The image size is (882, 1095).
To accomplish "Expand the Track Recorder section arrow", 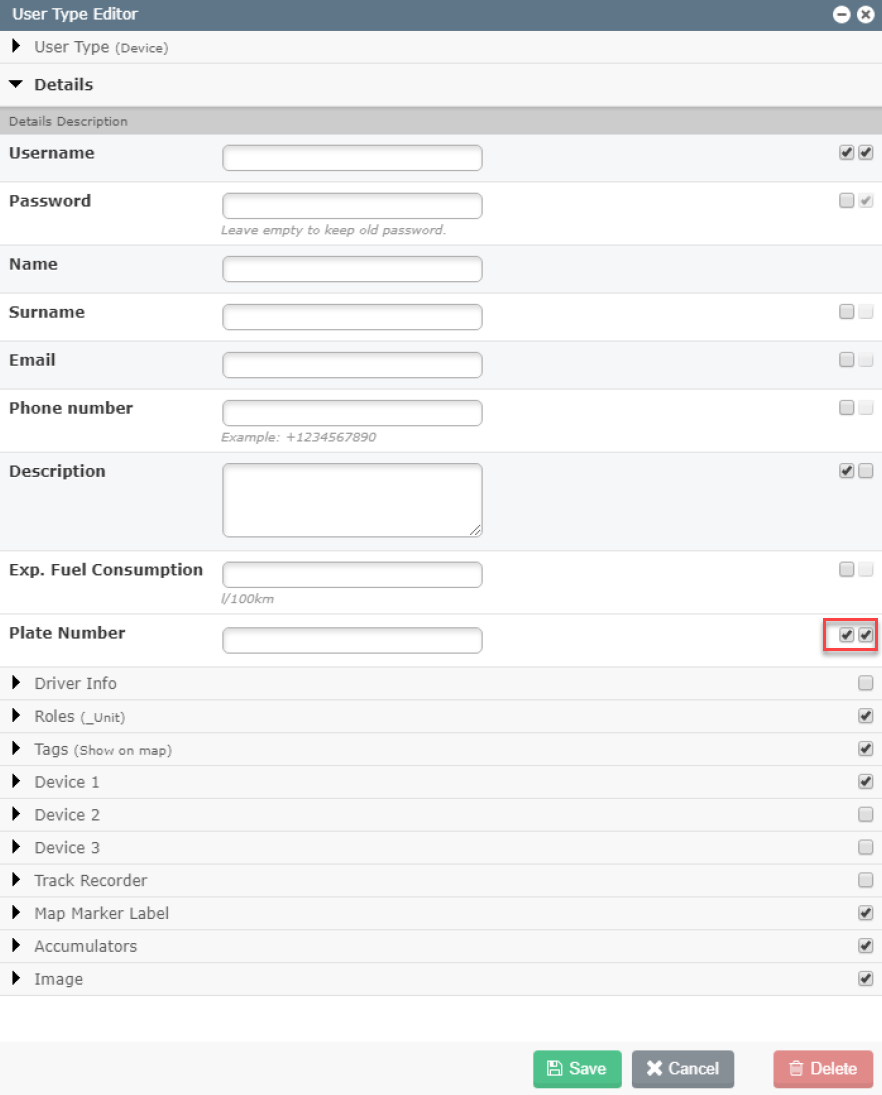I will [x=16, y=879].
